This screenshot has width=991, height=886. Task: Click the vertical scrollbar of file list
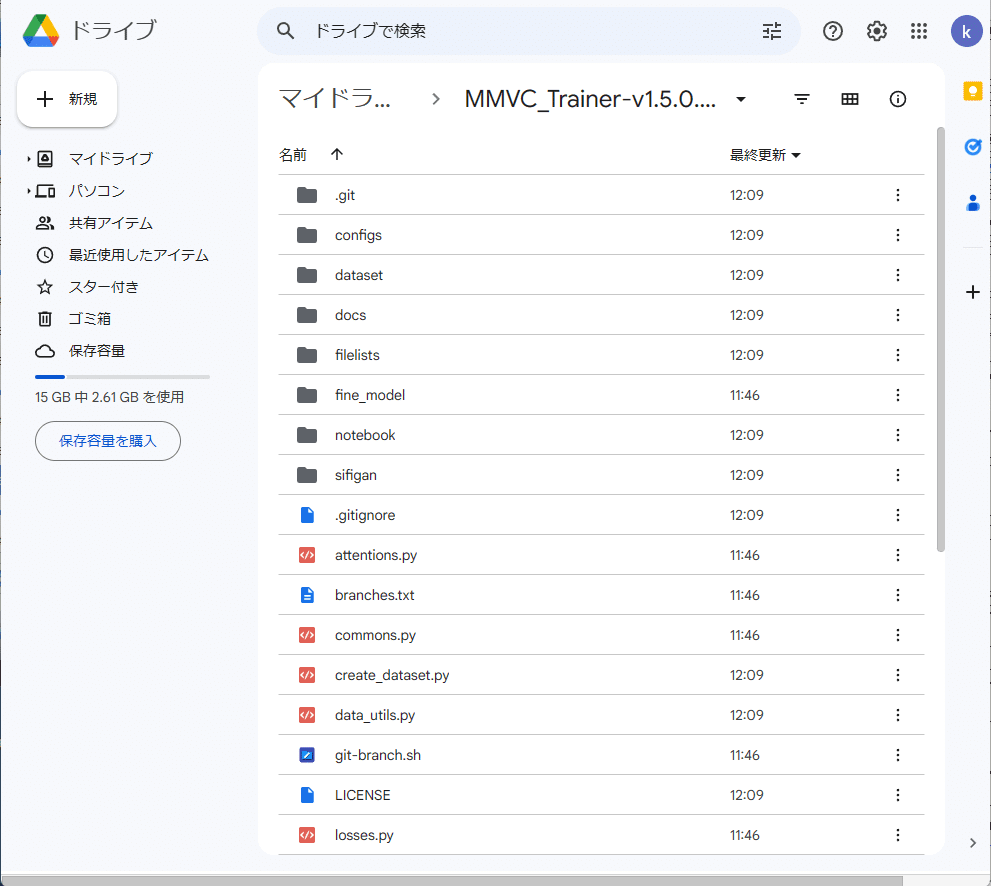[x=940, y=339]
